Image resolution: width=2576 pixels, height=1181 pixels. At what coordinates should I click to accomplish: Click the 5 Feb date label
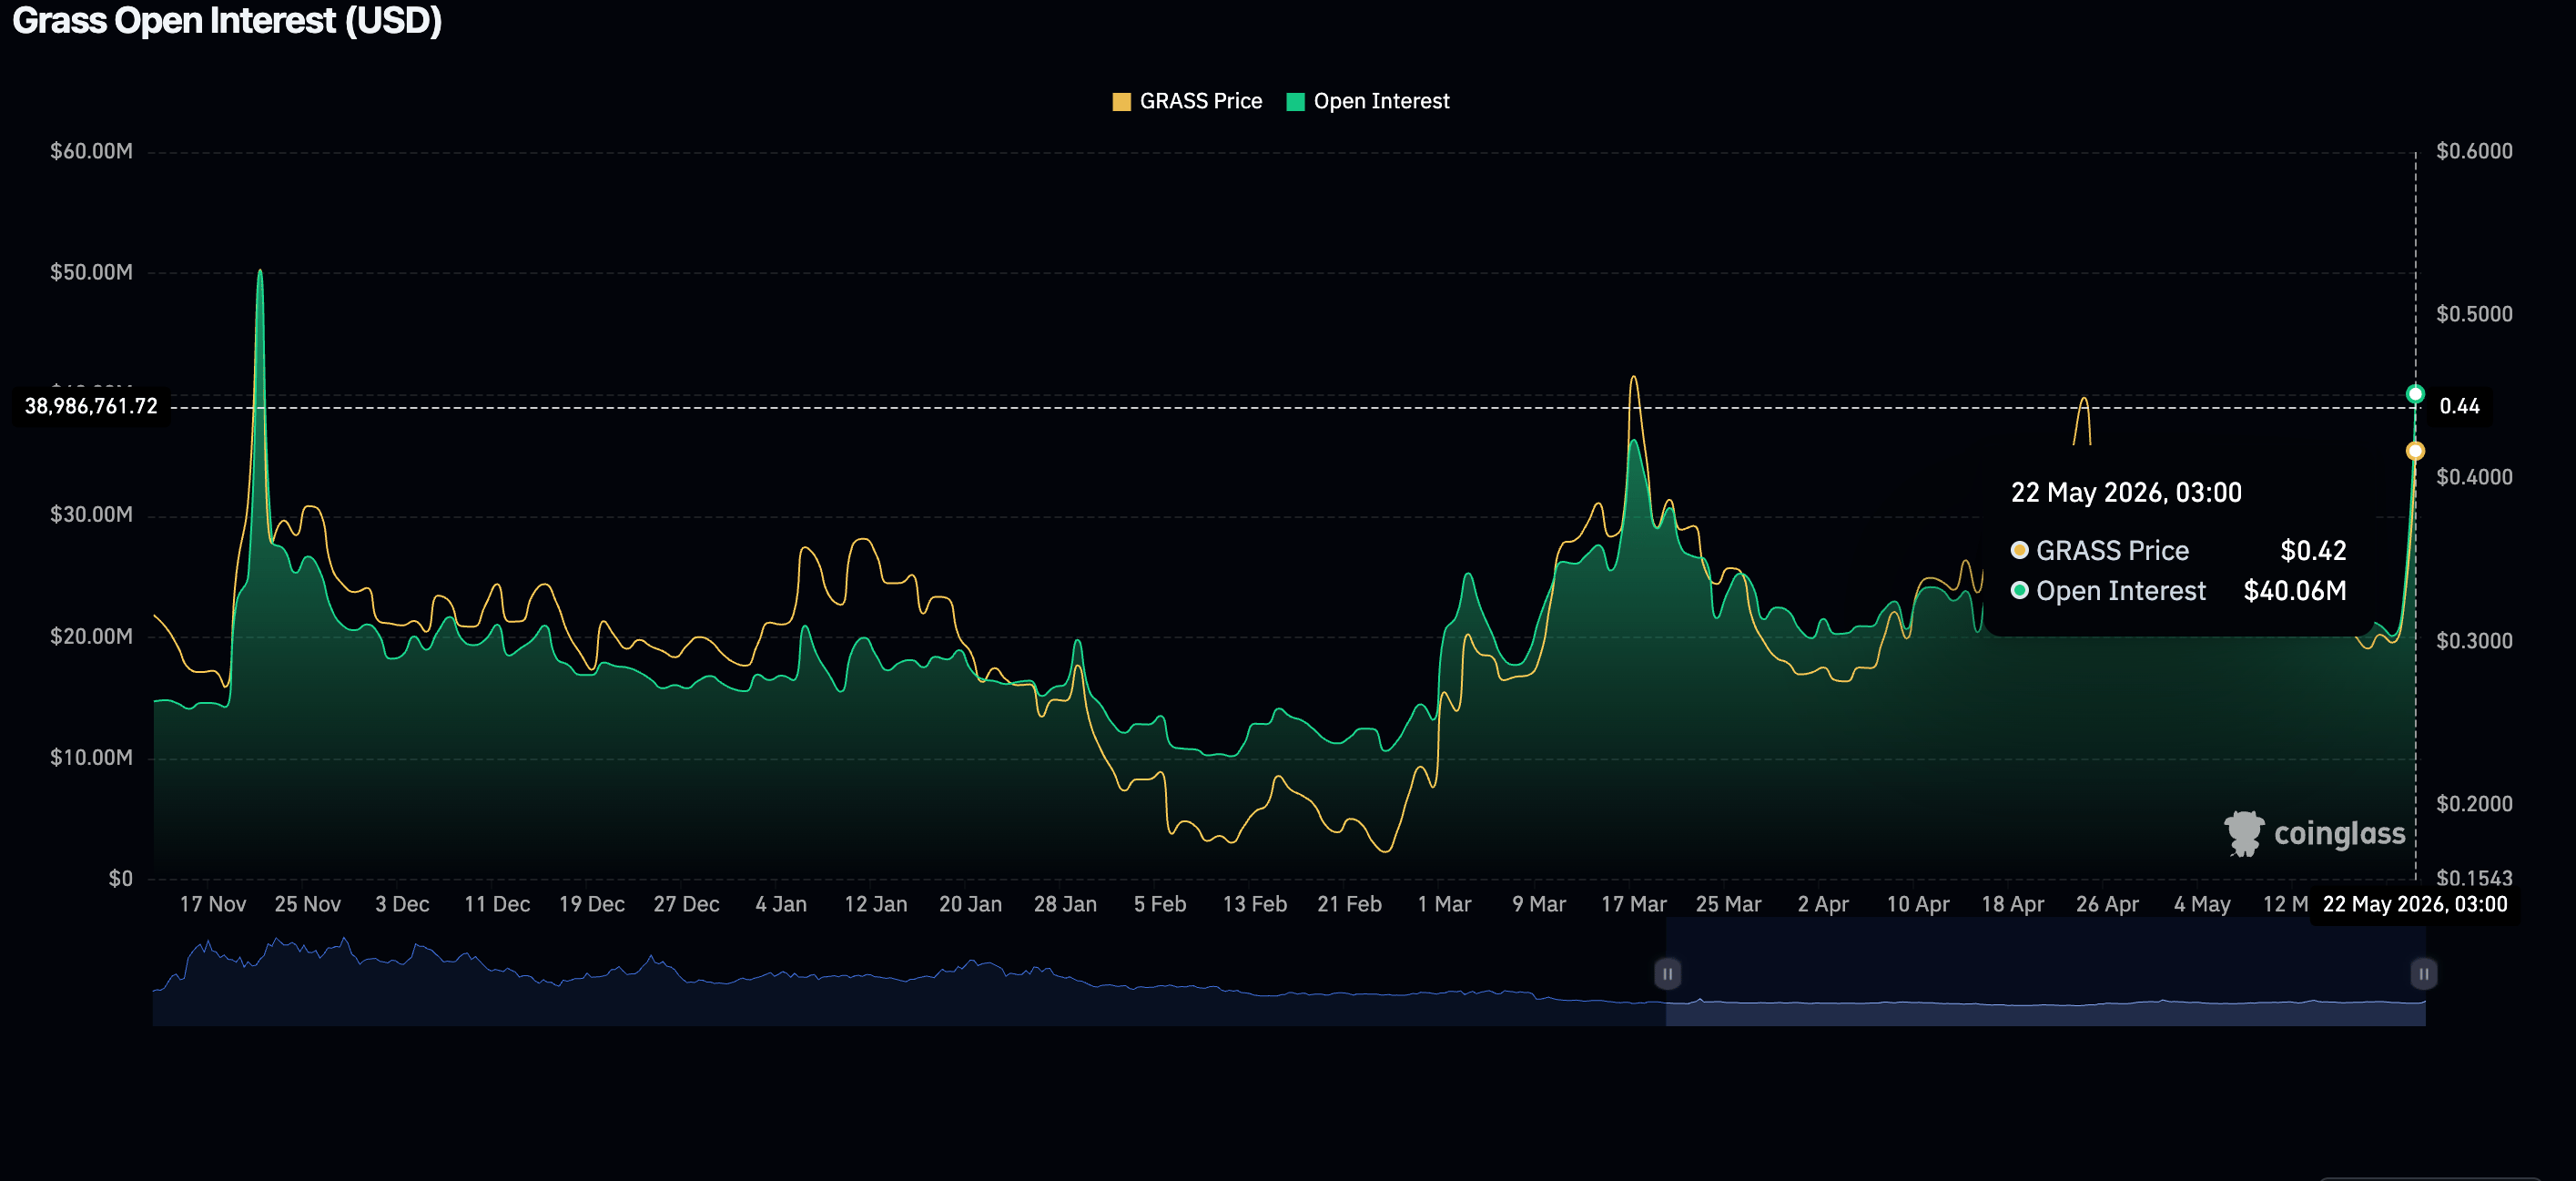[x=1159, y=904]
